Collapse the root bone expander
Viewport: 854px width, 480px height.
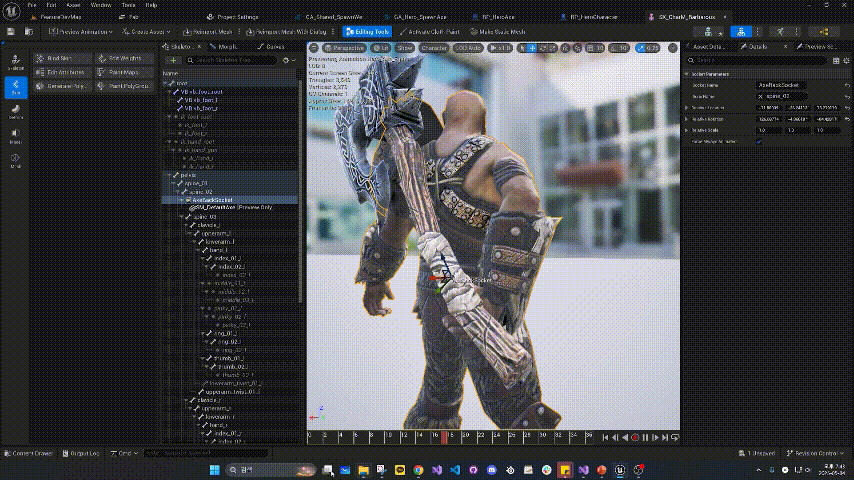pyautogui.click(x=166, y=83)
